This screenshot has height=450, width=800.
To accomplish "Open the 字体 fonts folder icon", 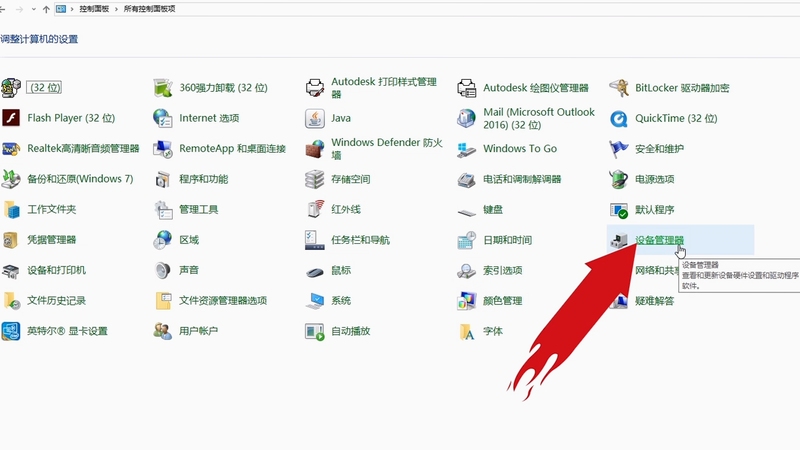I will point(466,332).
